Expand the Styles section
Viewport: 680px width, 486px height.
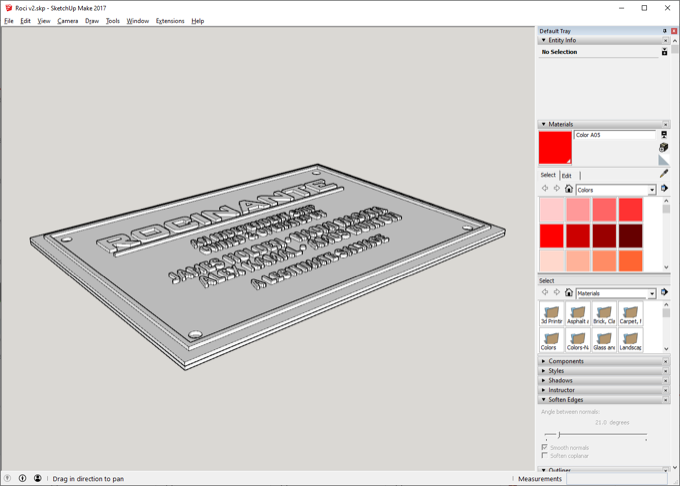coord(543,371)
